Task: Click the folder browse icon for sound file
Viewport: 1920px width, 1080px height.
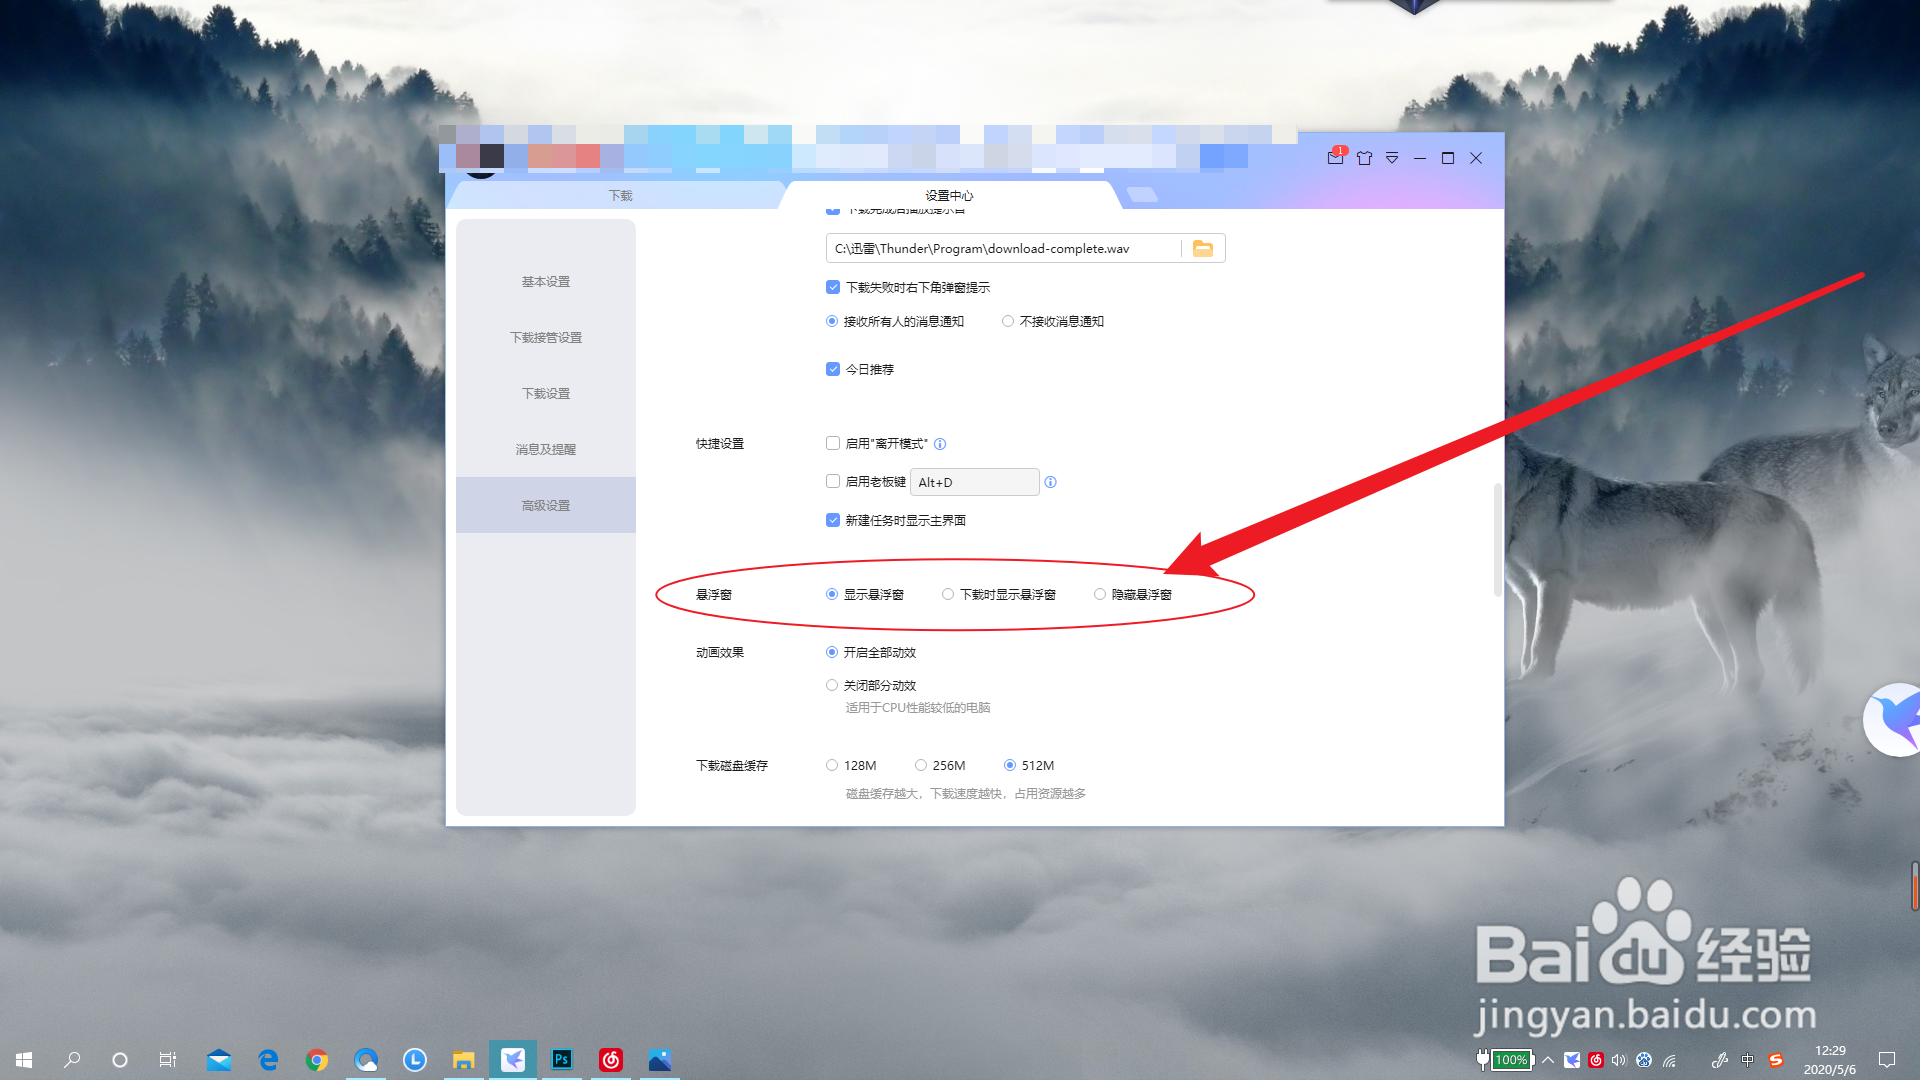Action: click(x=1203, y=249)
